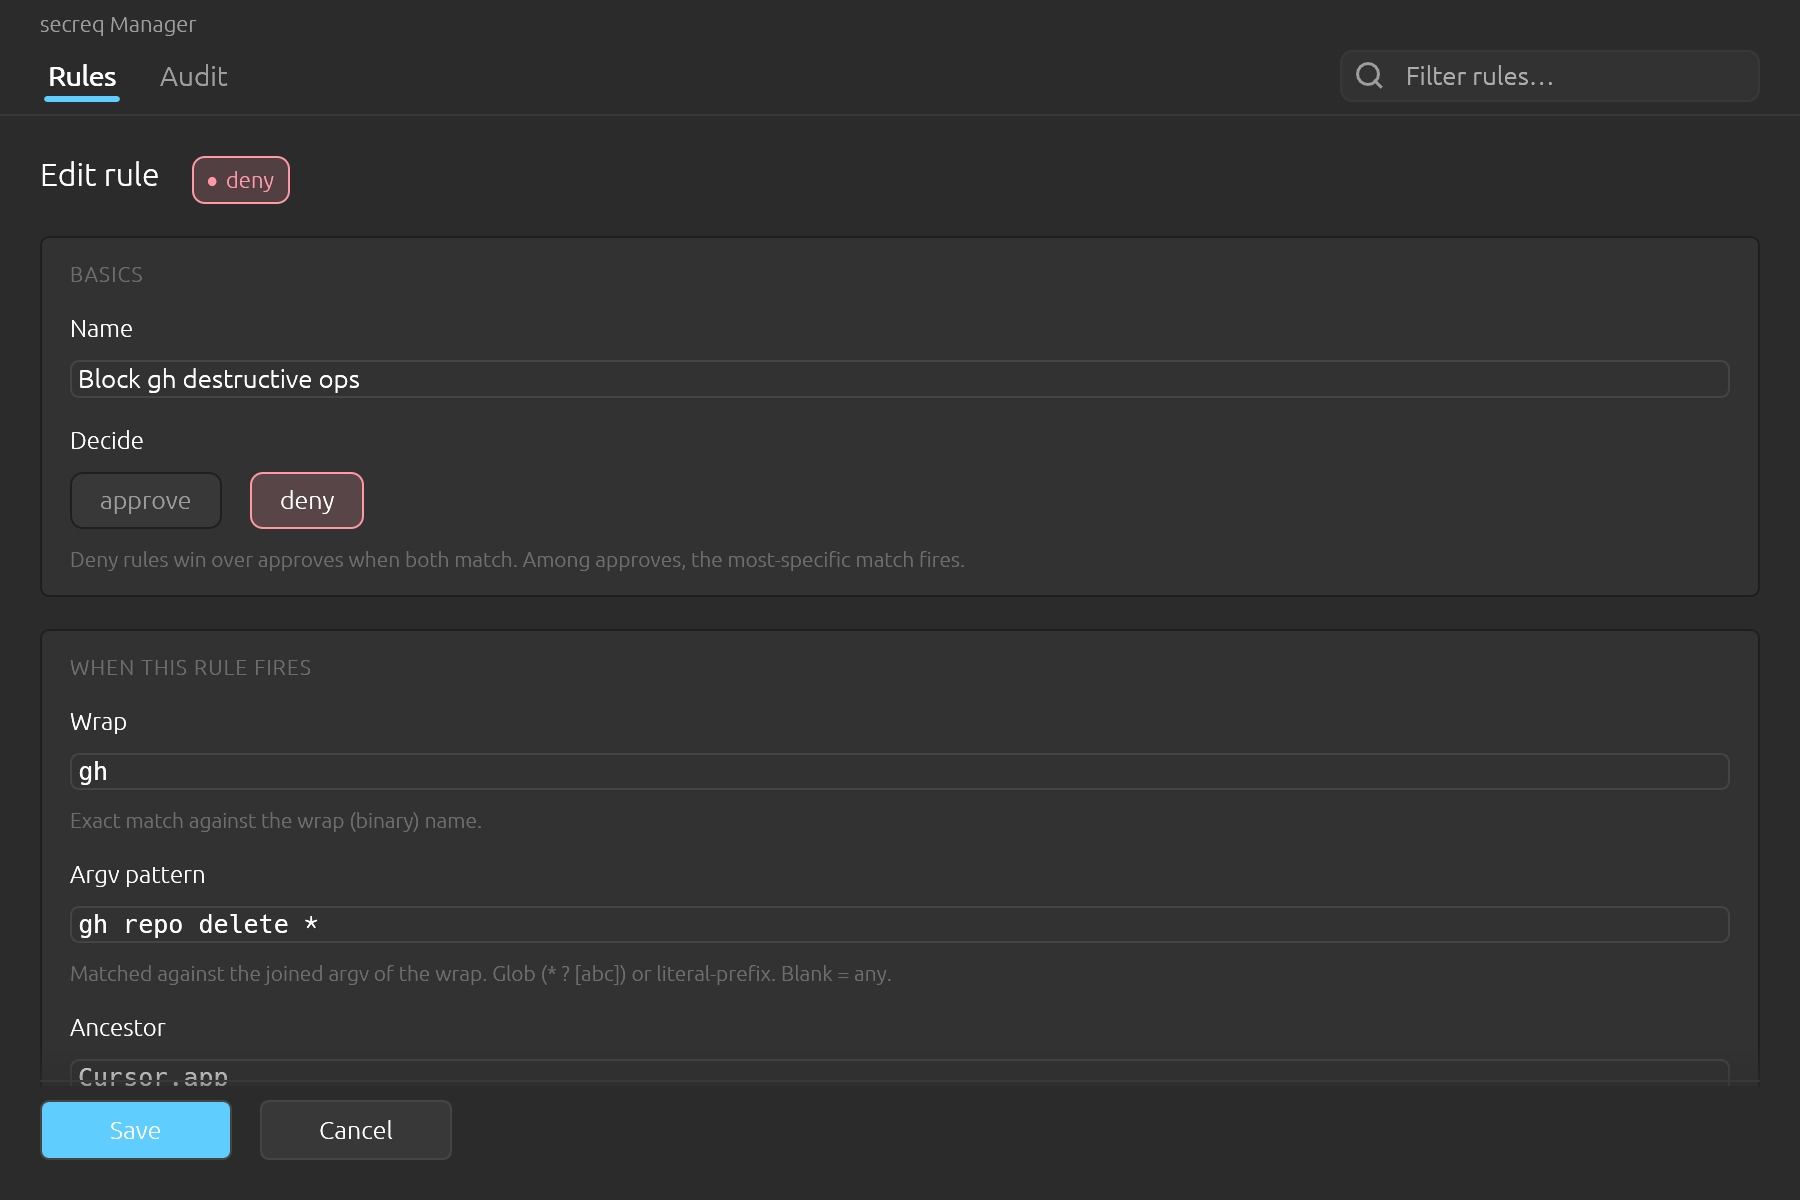Edit the Argv pattern field
1800x1200 pixels.
(x=899, y=924)
